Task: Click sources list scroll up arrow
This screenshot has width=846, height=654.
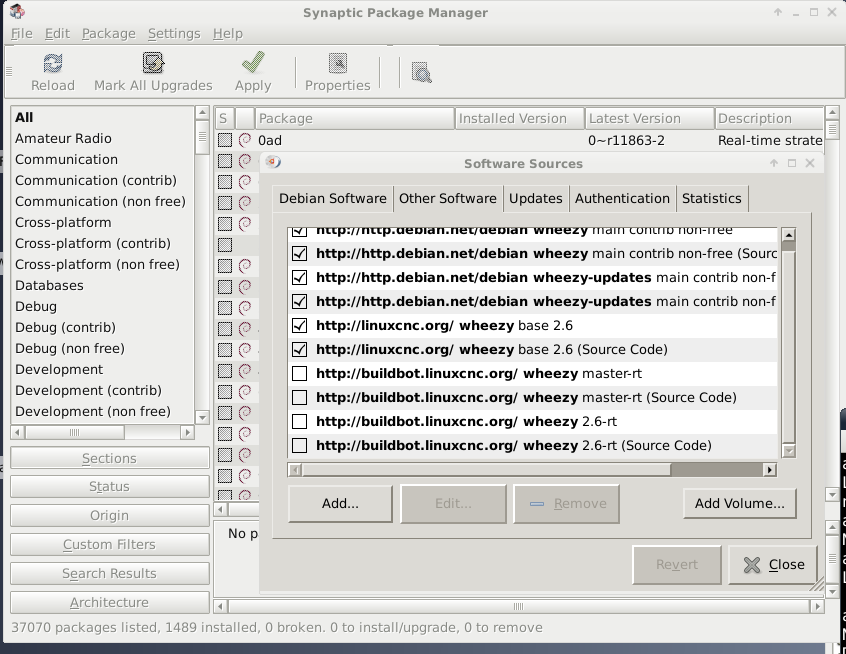Action: (x=789, y=235)
